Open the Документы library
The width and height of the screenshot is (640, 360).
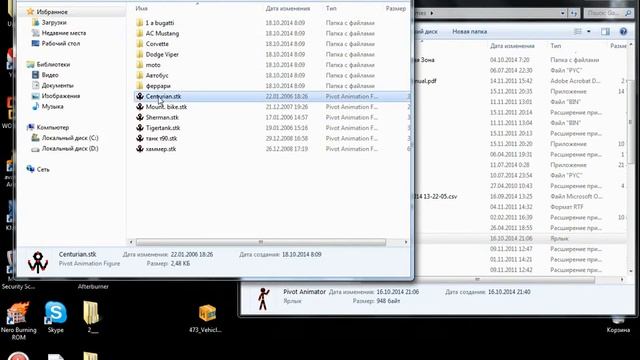pos(58,85)
